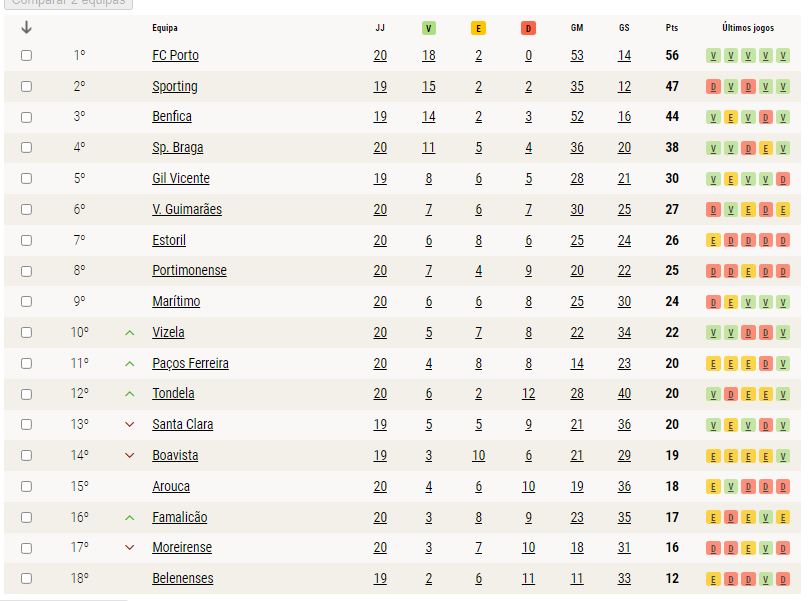811x601 pixels.
Task: Click the red D losses column header icon
Action: coord(528,28)
